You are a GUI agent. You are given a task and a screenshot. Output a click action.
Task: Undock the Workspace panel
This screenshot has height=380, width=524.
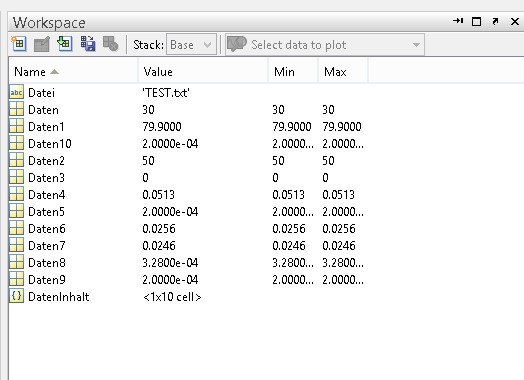[495, 22]
